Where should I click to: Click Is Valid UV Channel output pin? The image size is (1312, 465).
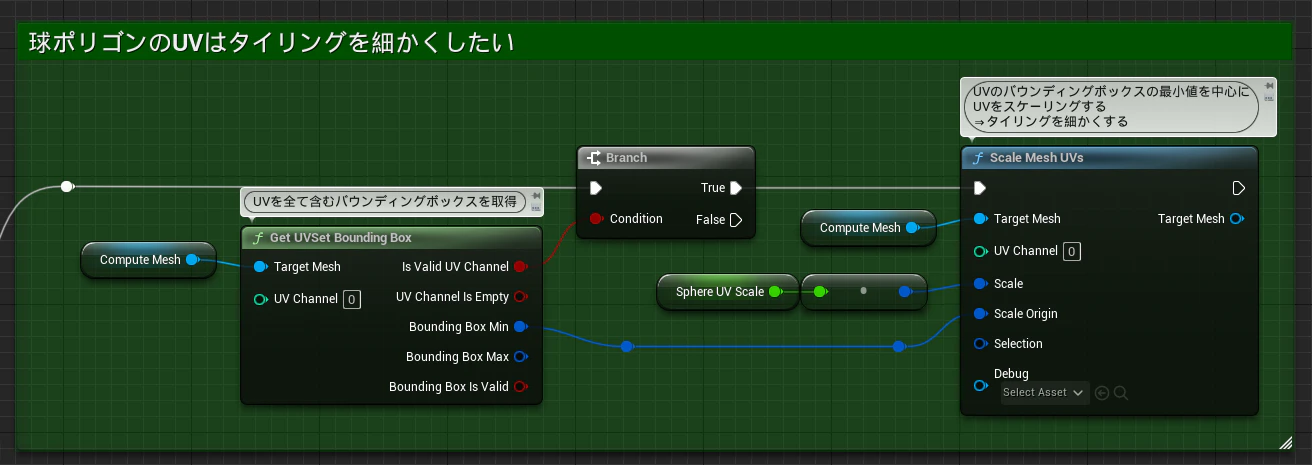pyautogui.click(x=520, y=267)
